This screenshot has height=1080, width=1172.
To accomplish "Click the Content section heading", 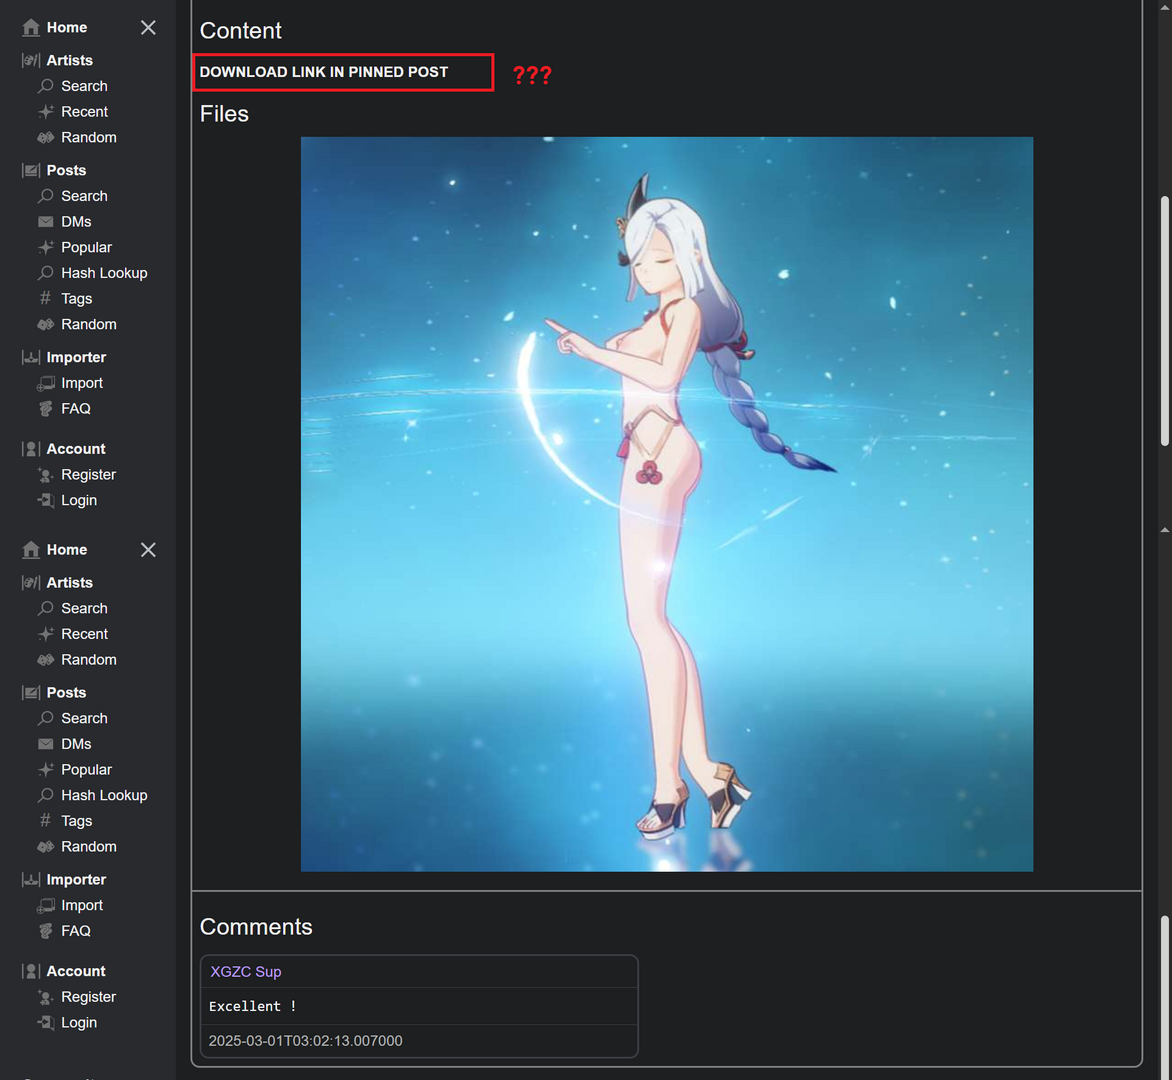I will tap(241, 31).
